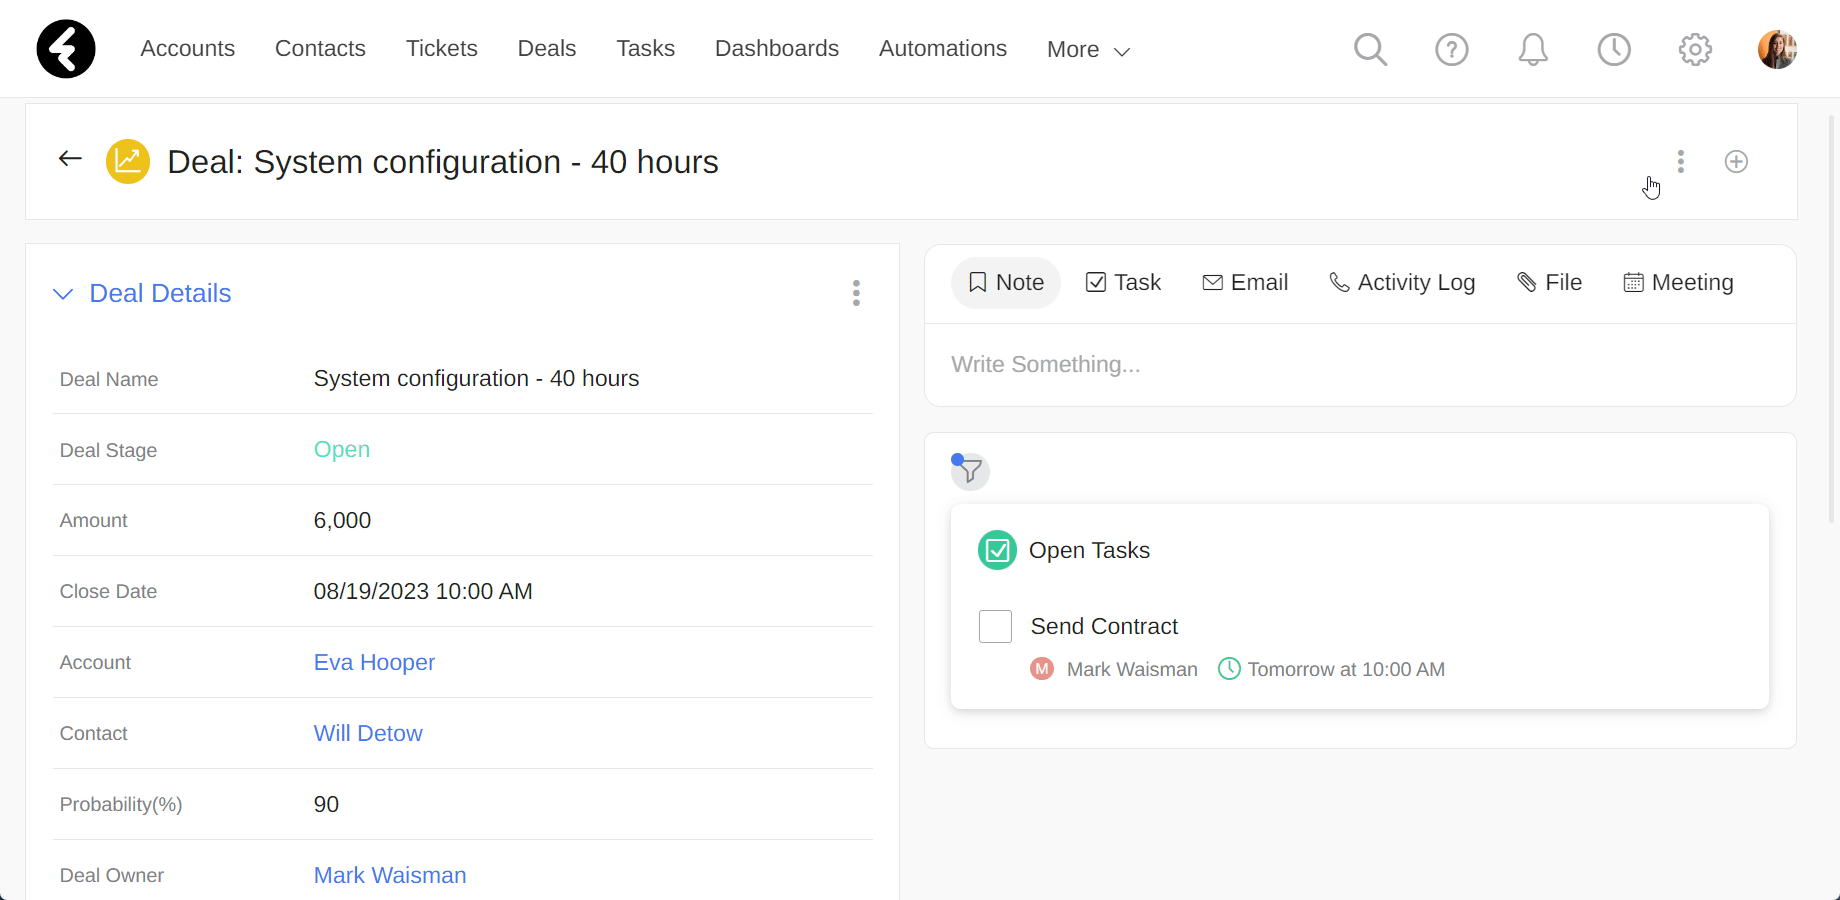Click the page vertical scrollbar
1840x900 pixels.
coord(1832,320)
